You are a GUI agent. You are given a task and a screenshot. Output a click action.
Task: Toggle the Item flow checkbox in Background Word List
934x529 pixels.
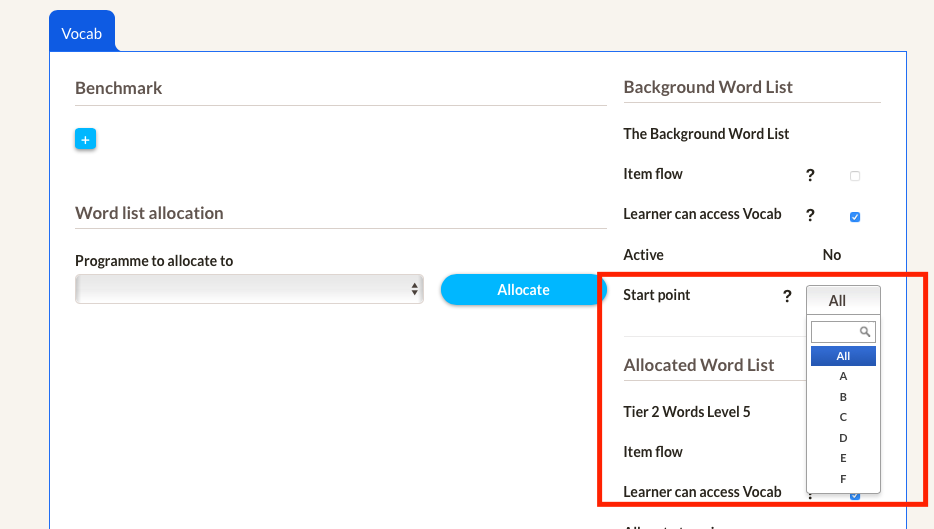pyautogui.click(x=855, y=176)
